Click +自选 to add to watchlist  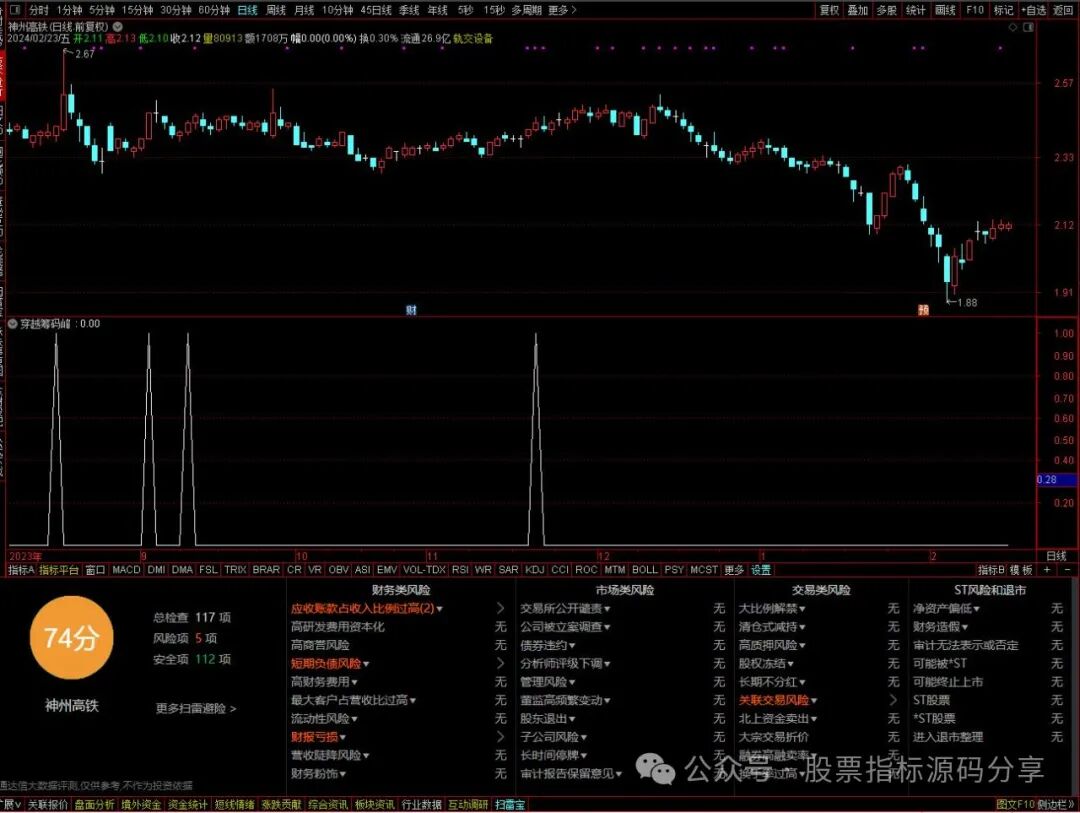(x=1033, y=10)
